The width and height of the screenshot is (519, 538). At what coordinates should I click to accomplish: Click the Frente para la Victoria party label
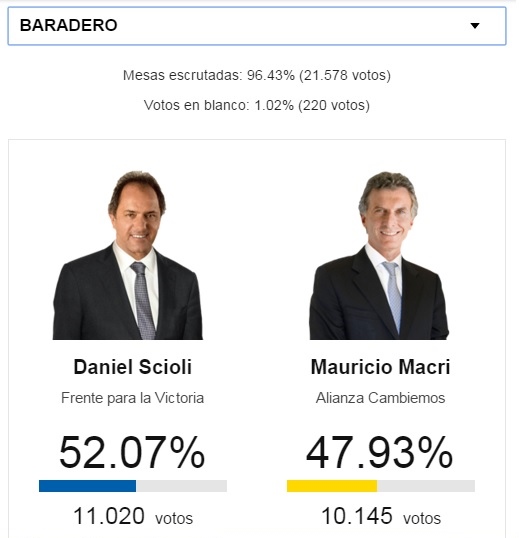point(132,398)
